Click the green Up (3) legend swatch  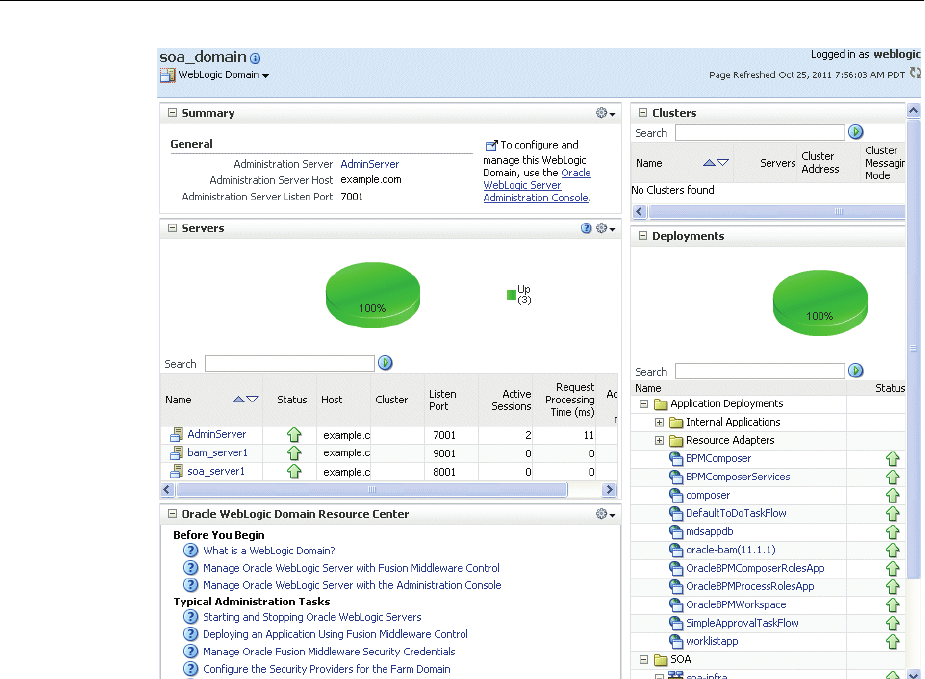coord(511,295)
